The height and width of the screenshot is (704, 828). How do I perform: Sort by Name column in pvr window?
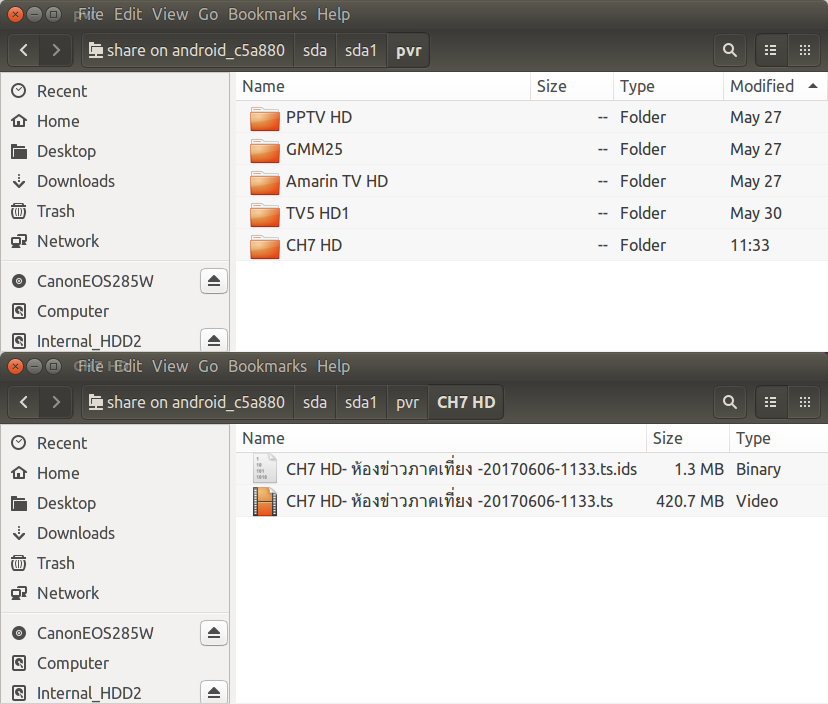383,86
